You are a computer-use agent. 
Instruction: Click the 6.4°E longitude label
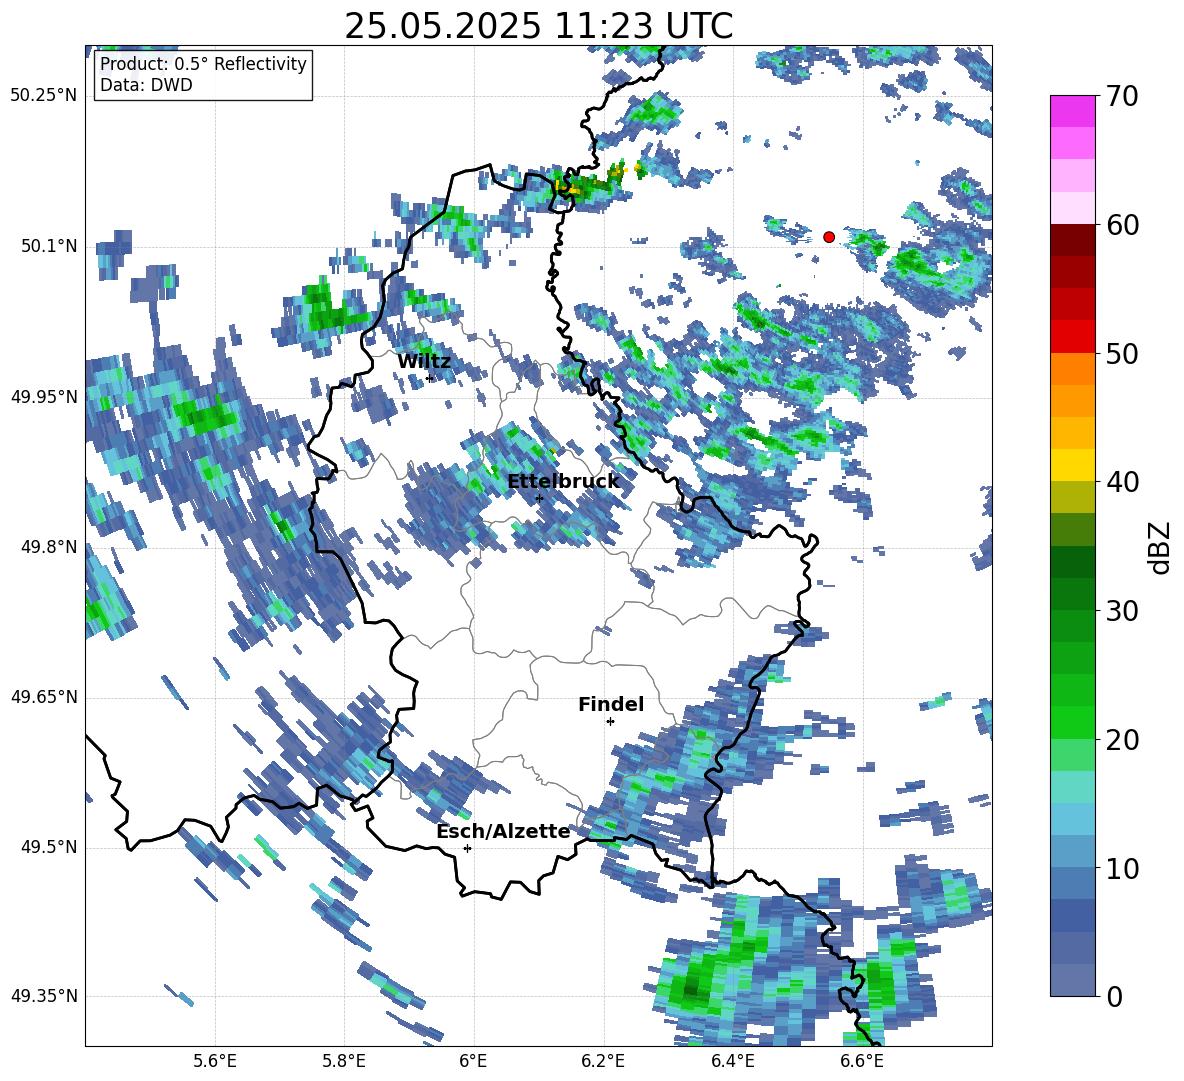tap(732, 1061)
